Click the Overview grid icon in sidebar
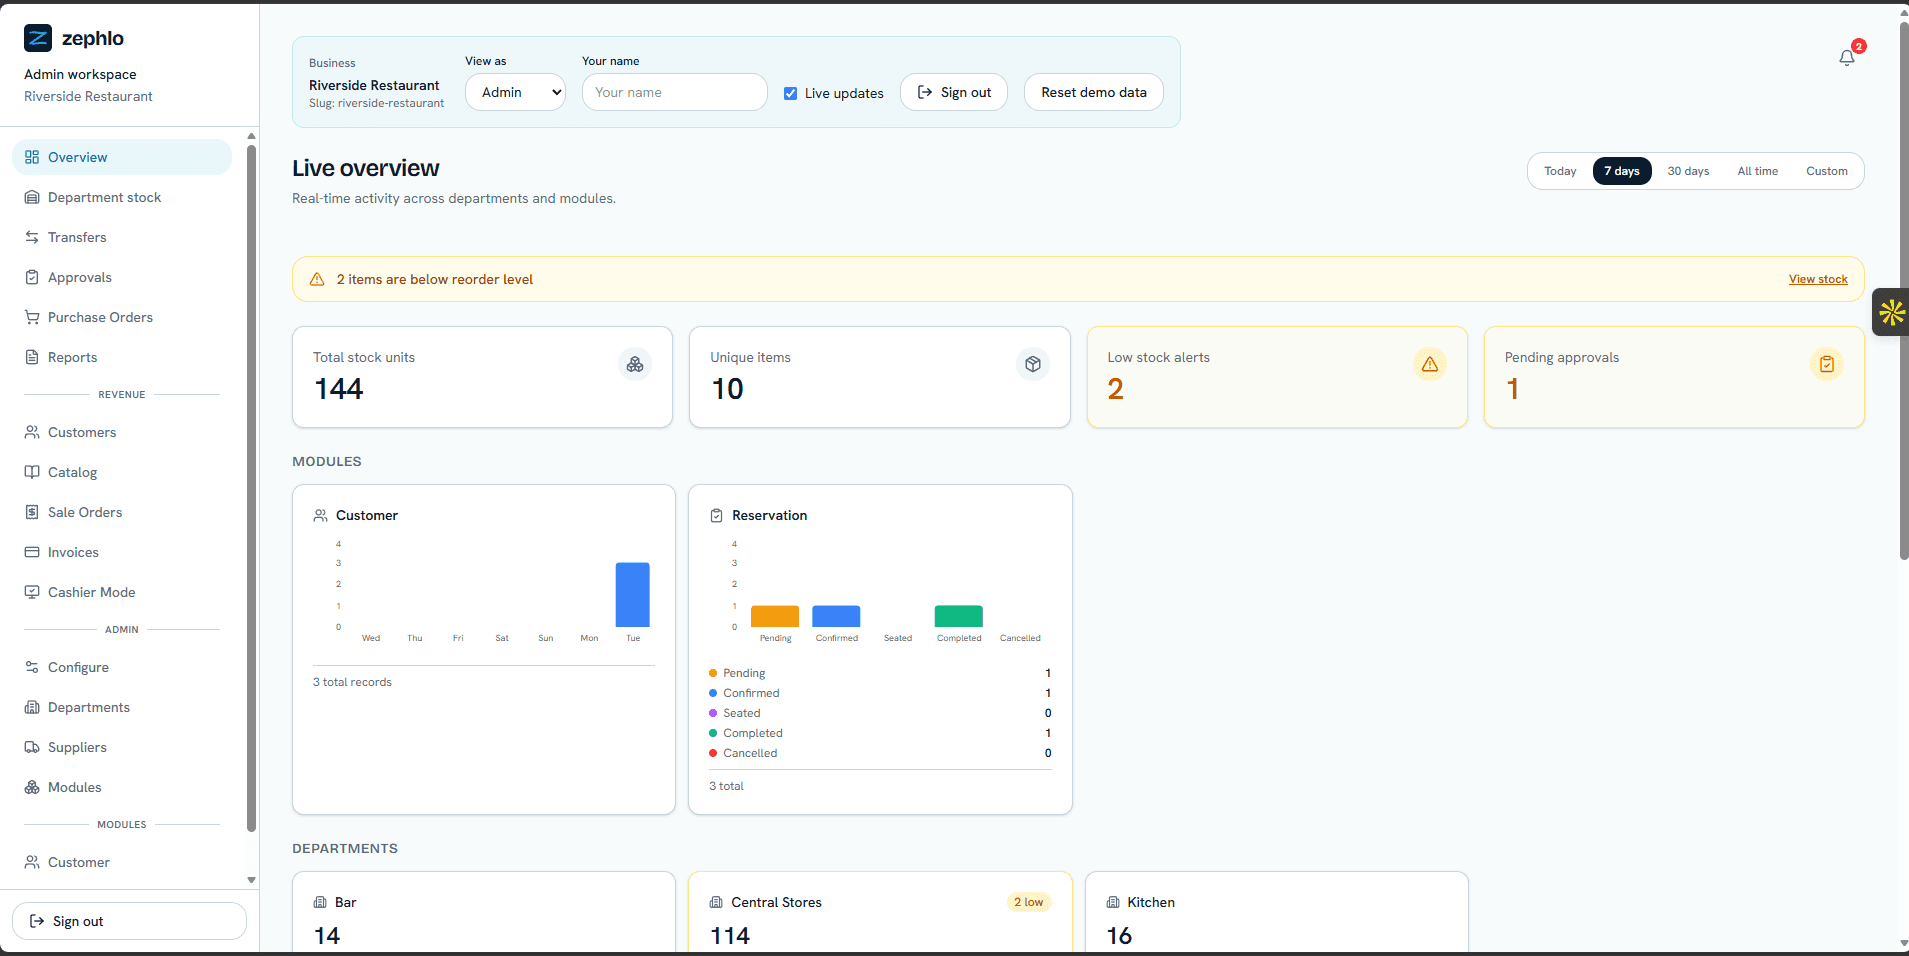Viewport: 1909px width, 956px height. tap(32, 157)
